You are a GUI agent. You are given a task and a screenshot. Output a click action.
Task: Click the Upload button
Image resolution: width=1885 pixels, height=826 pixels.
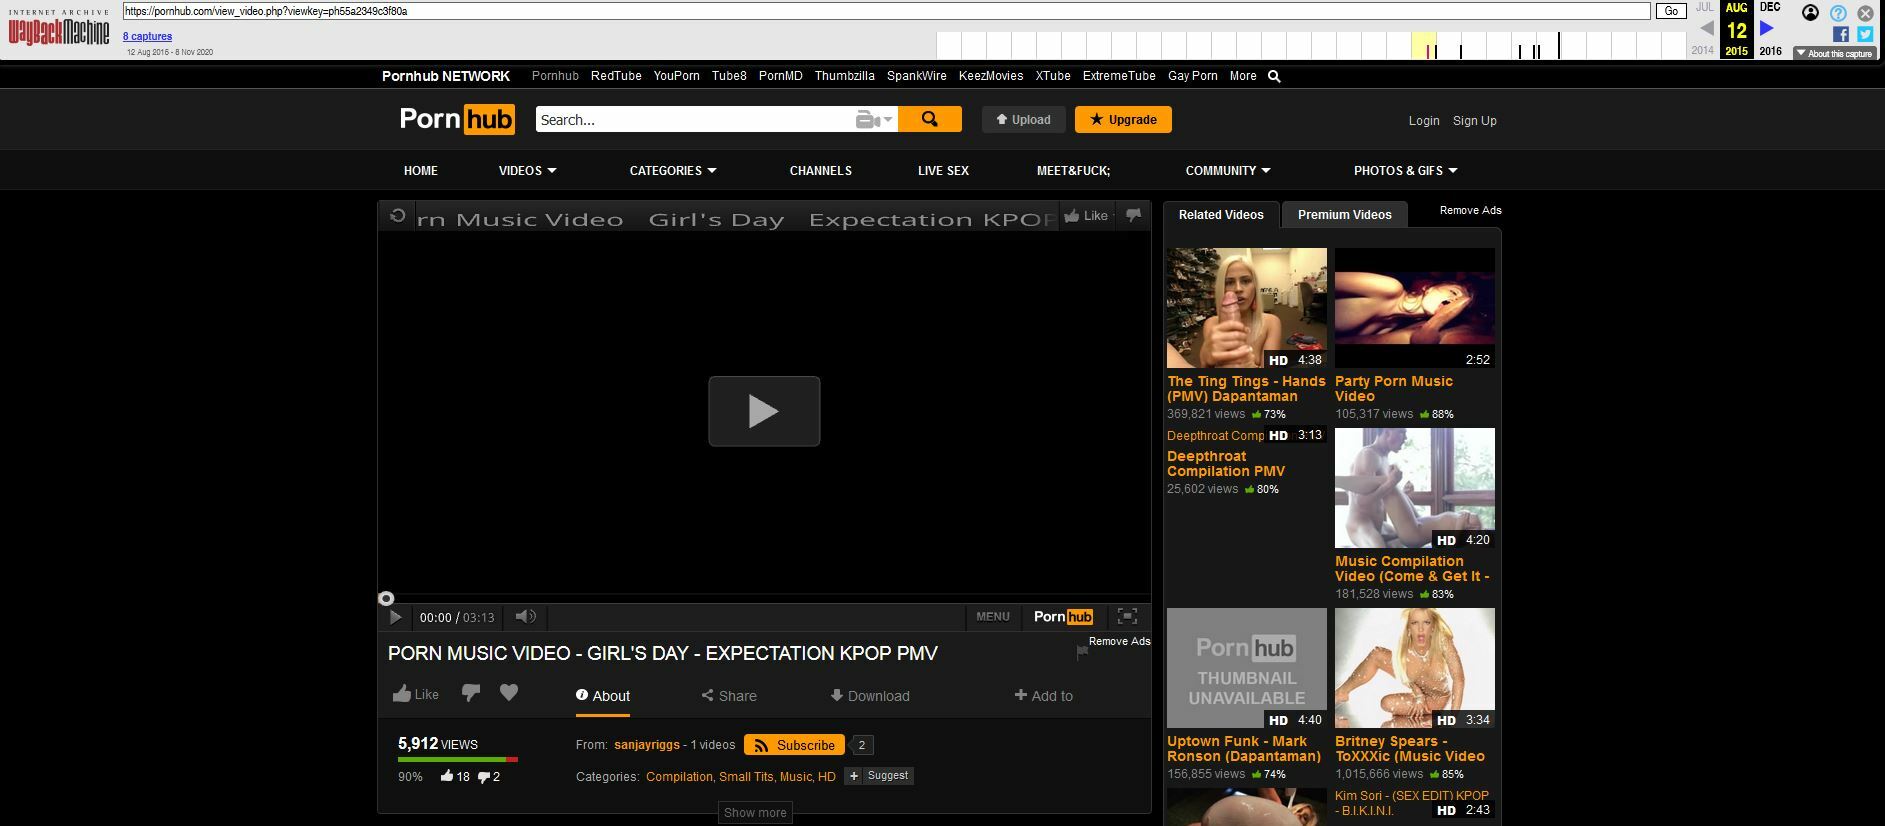[1023, 119]
